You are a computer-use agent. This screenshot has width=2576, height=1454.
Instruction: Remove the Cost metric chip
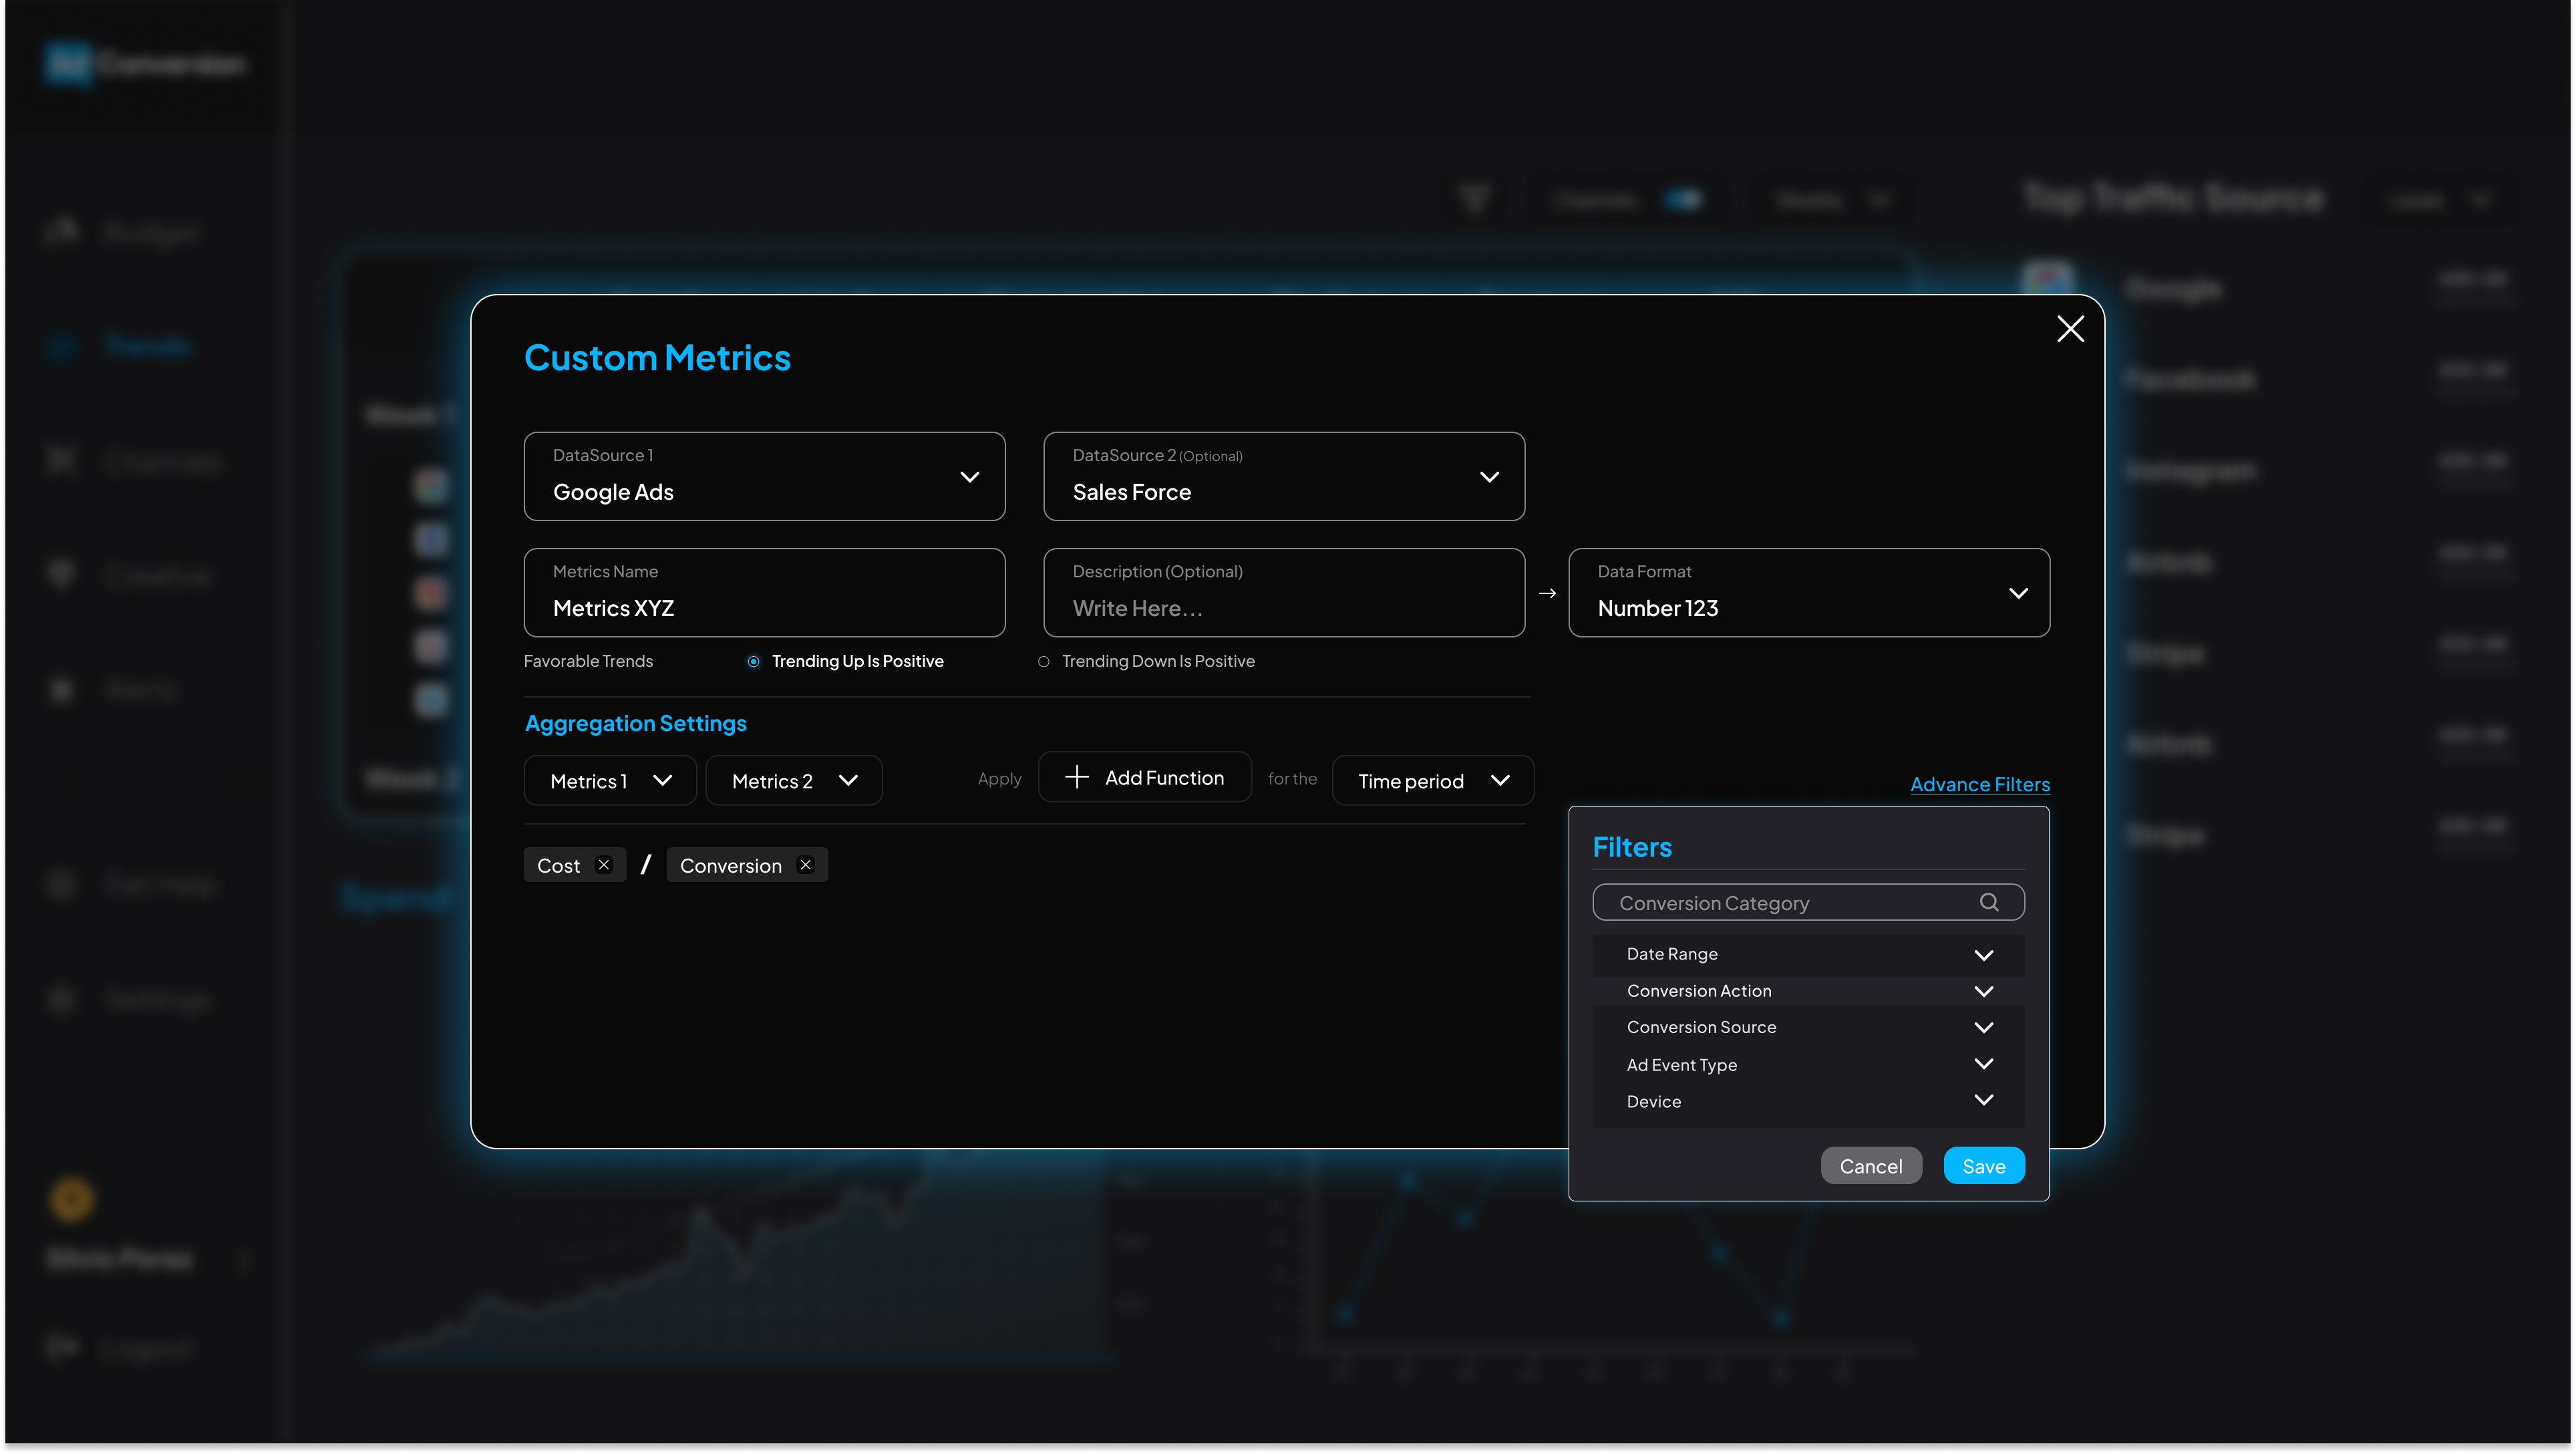click(604, 865)
